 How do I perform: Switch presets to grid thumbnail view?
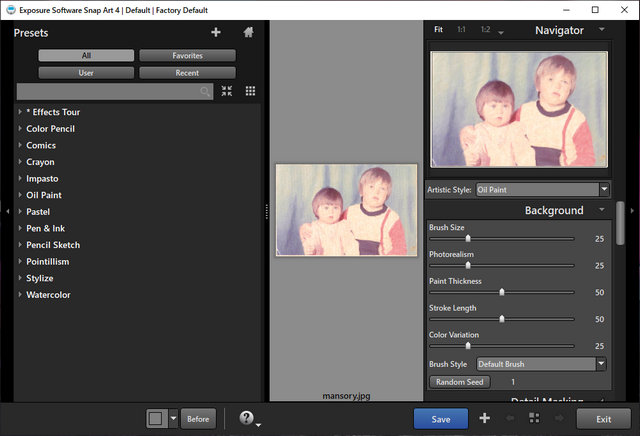point(250,91)
